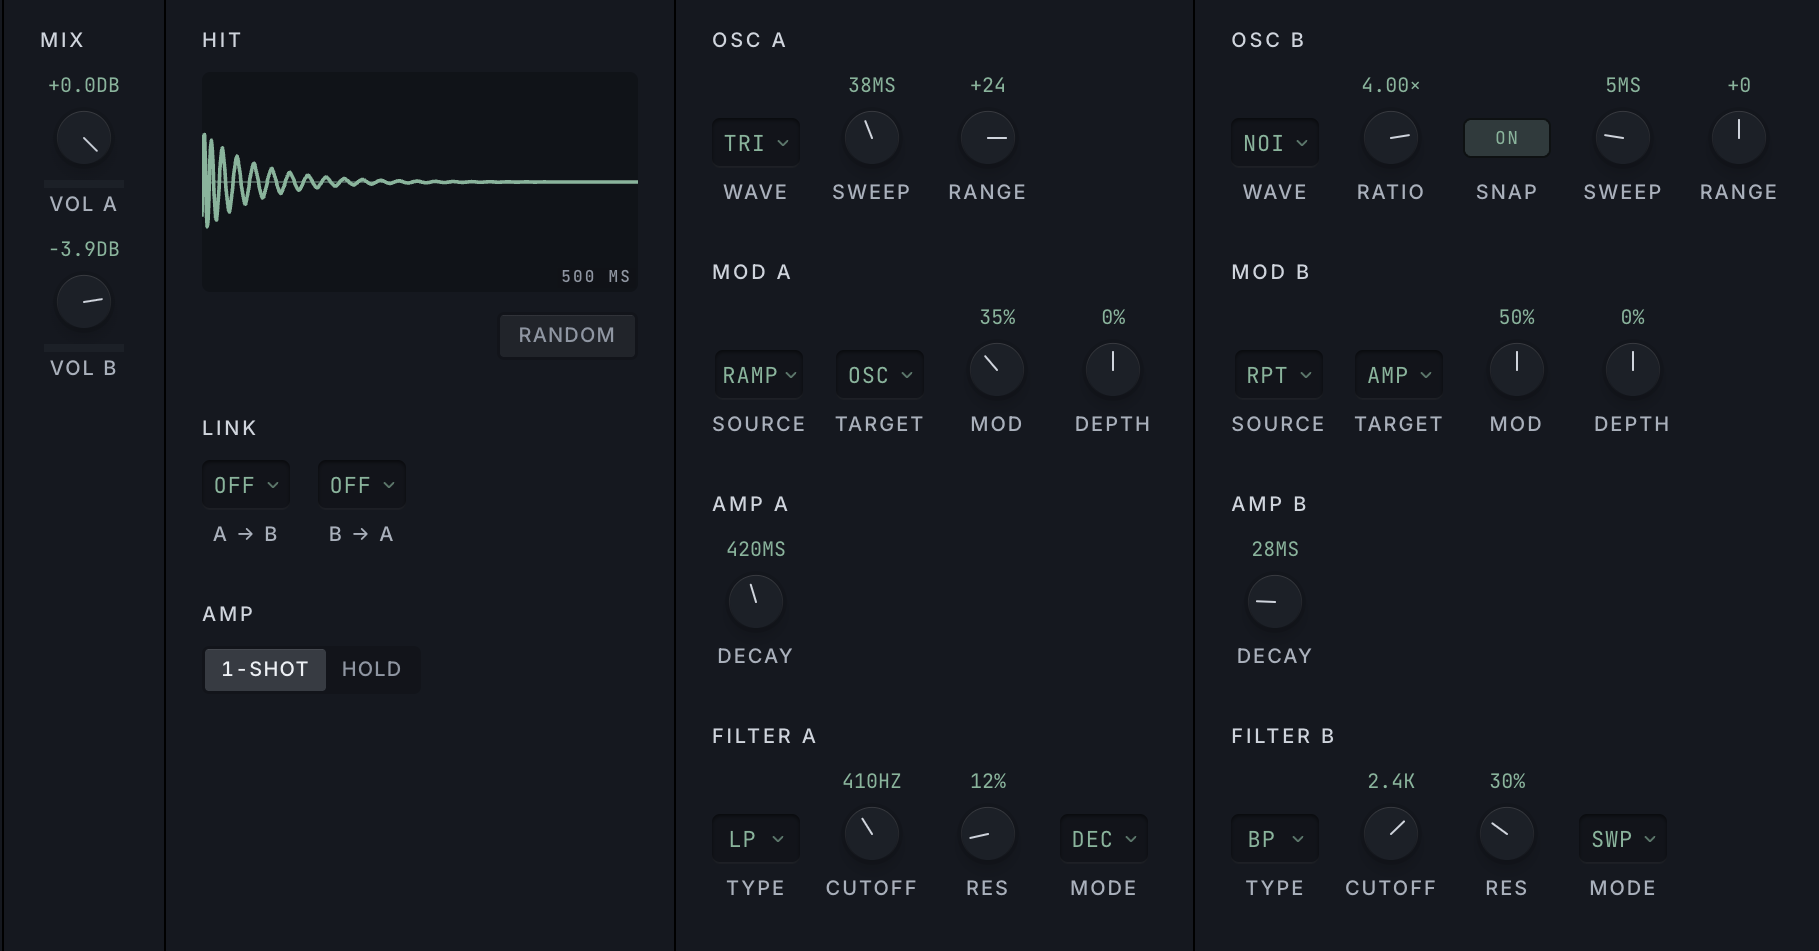This screenshot has height=951, width=1819.
Task: Click the OSC B RATIO knob
Action: point(1391,138)
